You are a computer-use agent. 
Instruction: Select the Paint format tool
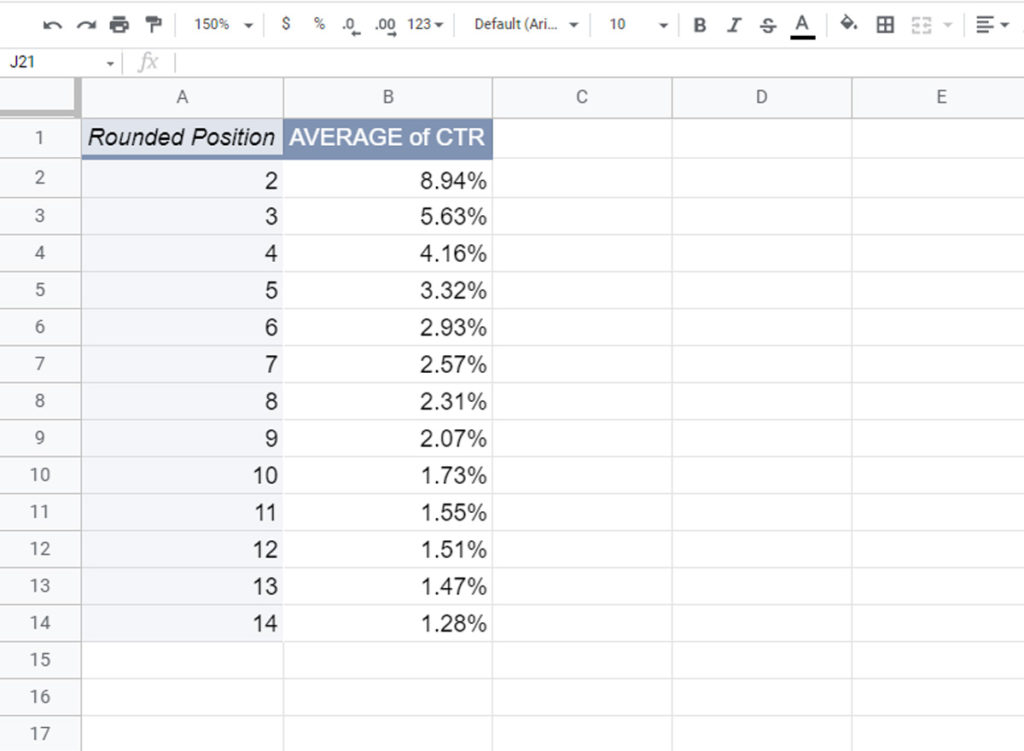(x=152, y=24)
